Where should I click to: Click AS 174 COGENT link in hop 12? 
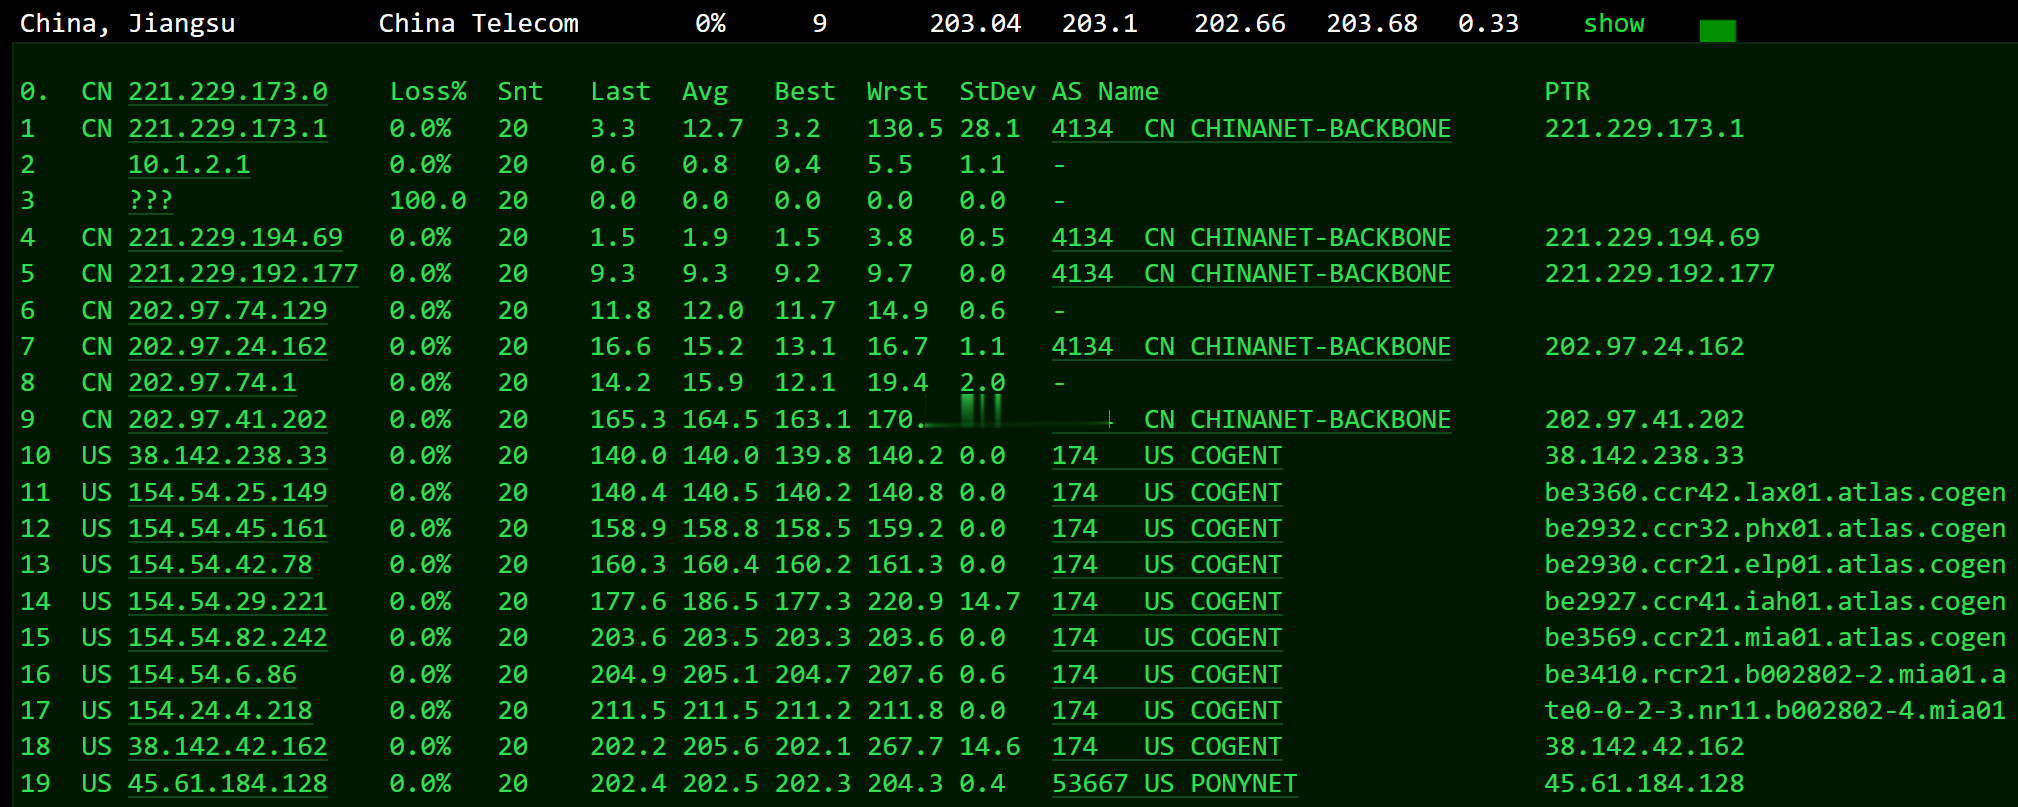coord(1167,529)
